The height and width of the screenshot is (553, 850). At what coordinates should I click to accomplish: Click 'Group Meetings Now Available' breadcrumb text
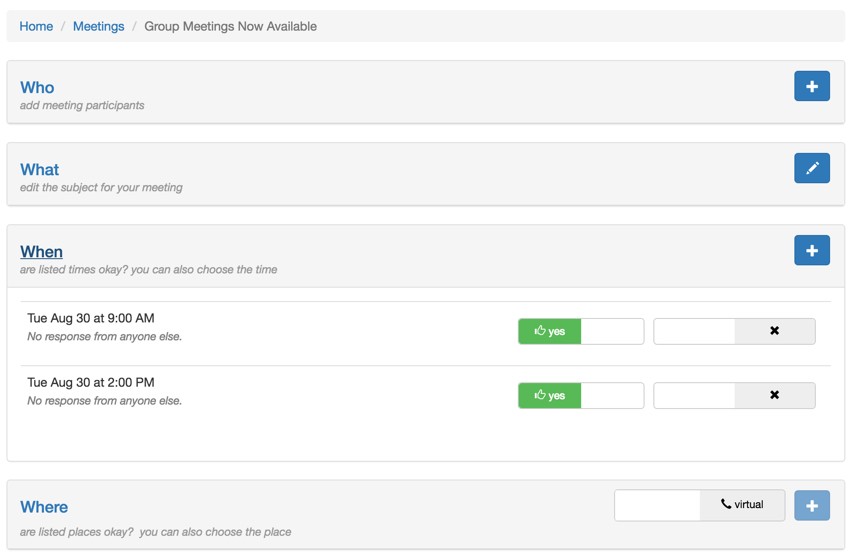pos(230,26)
